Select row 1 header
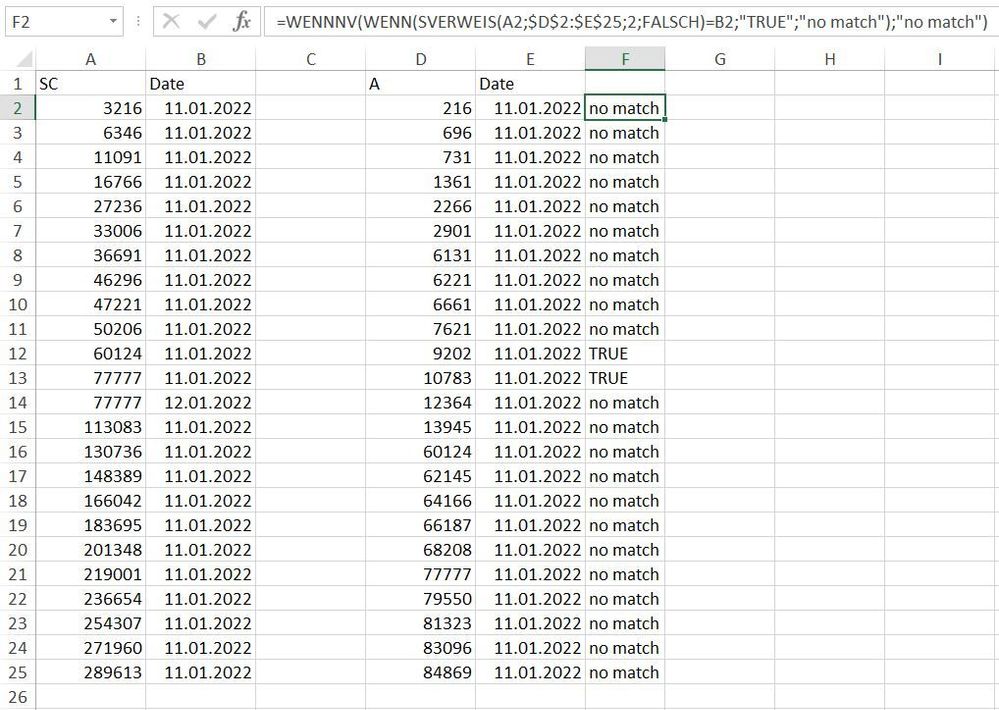The width and height of the screenshot is (999, 710). 18,83
